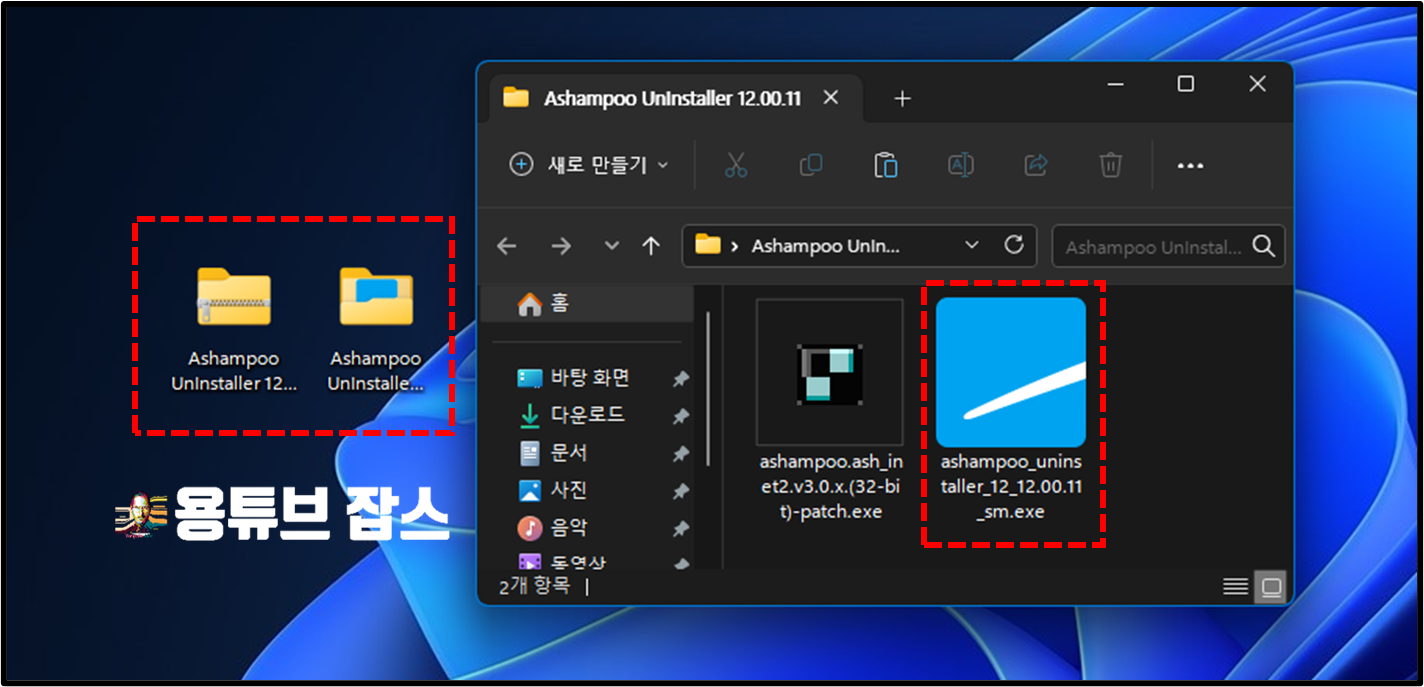Image resolution: width=1424 pixels, height=687 pixels.
Task: Open 다운로드 in navigation pane
Action: click(x=588, y=414)
